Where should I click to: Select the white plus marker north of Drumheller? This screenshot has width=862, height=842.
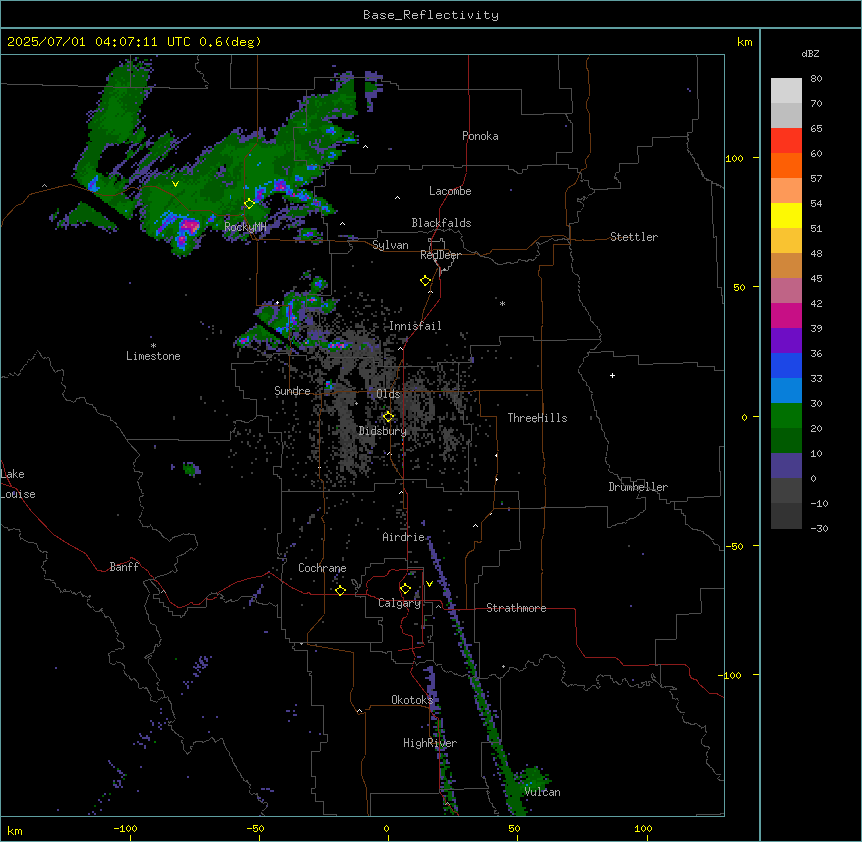pyautogui.click(x=612, y=375)
